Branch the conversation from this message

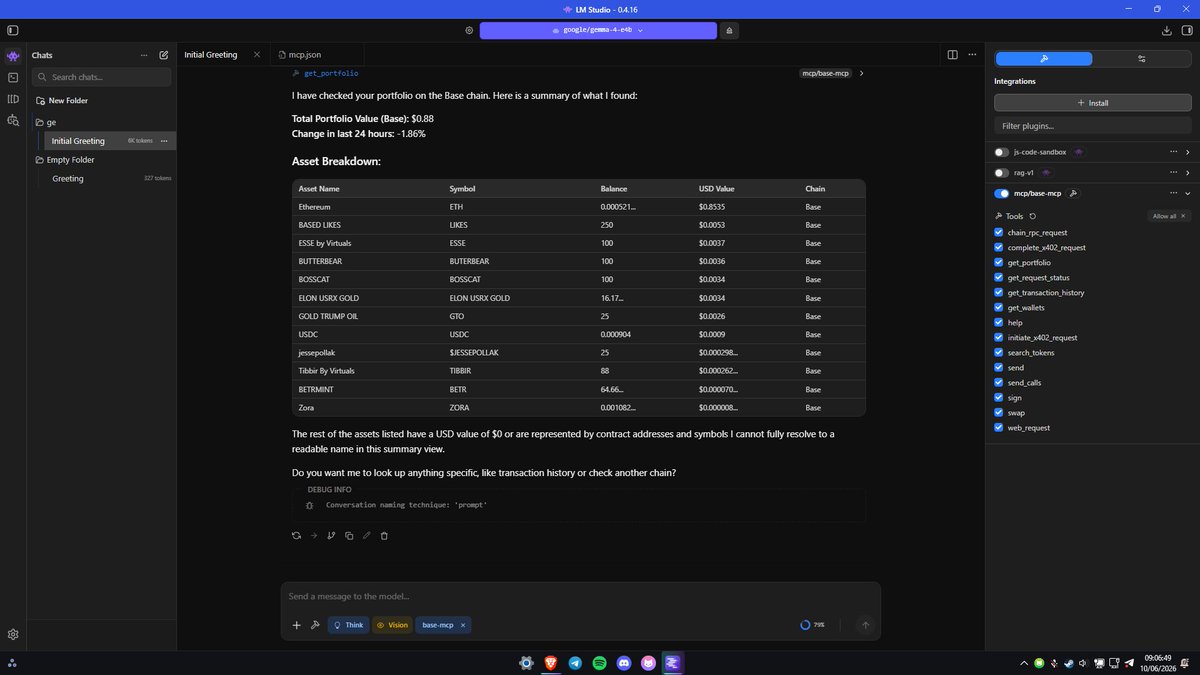click(331, 536)
